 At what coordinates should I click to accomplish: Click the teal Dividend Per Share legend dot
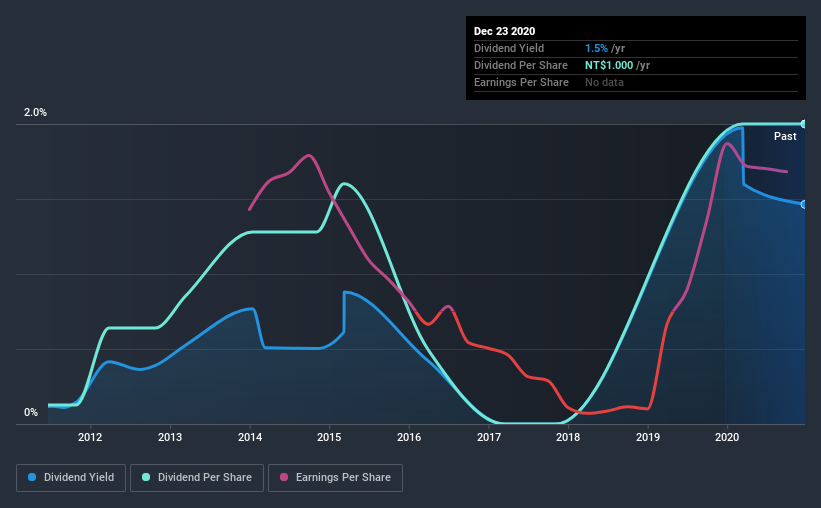146,477
